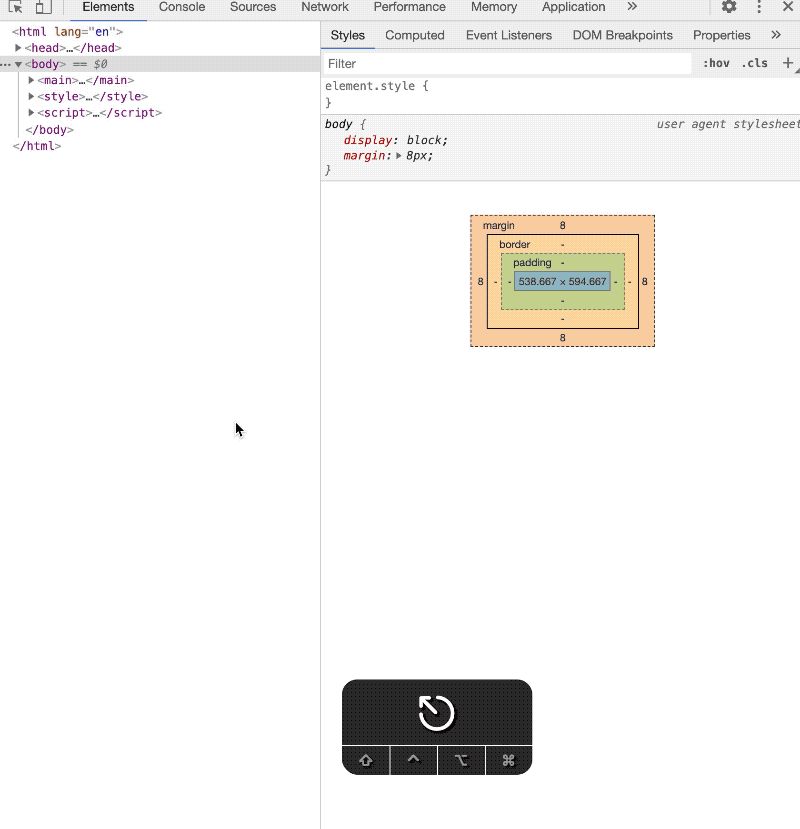This screenshot has width=800, height=829.
Task: Show more DevTools panel tabs
Action: [632, 7]
